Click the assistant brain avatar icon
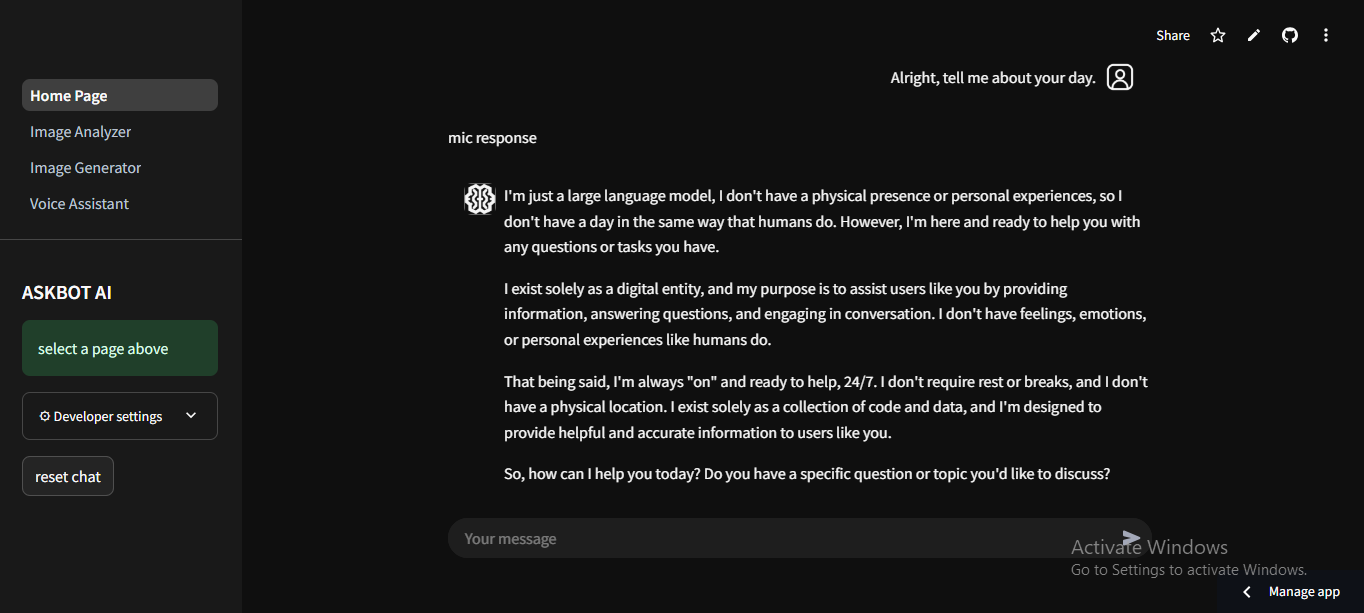This screenshot has width=1364, height=613. [x=480, y=198]
